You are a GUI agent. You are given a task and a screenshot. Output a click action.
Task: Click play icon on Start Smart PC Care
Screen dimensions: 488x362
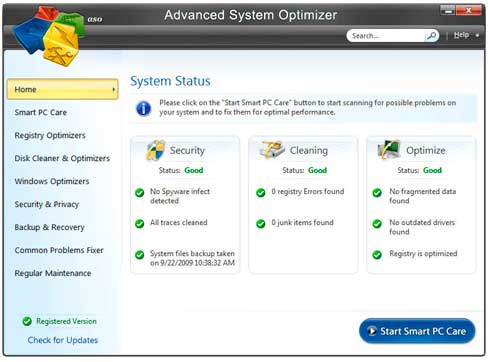pyautogui.click(x=372, y=331)
